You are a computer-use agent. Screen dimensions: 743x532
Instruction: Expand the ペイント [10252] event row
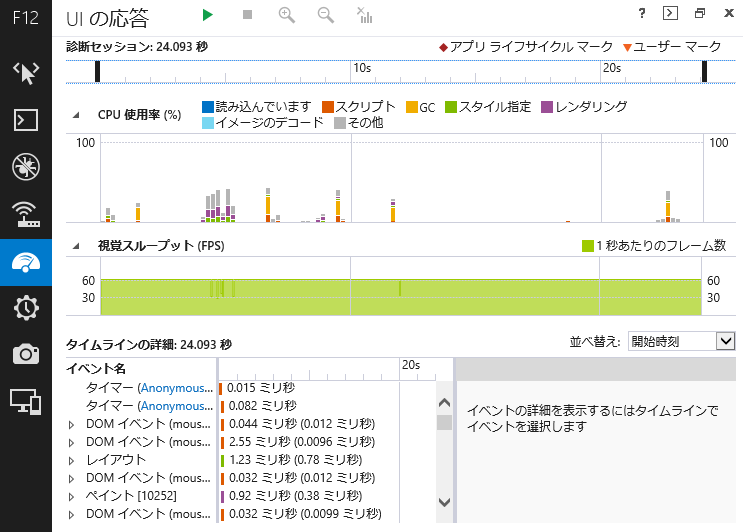pyautogui.click(x=72, y=497)
